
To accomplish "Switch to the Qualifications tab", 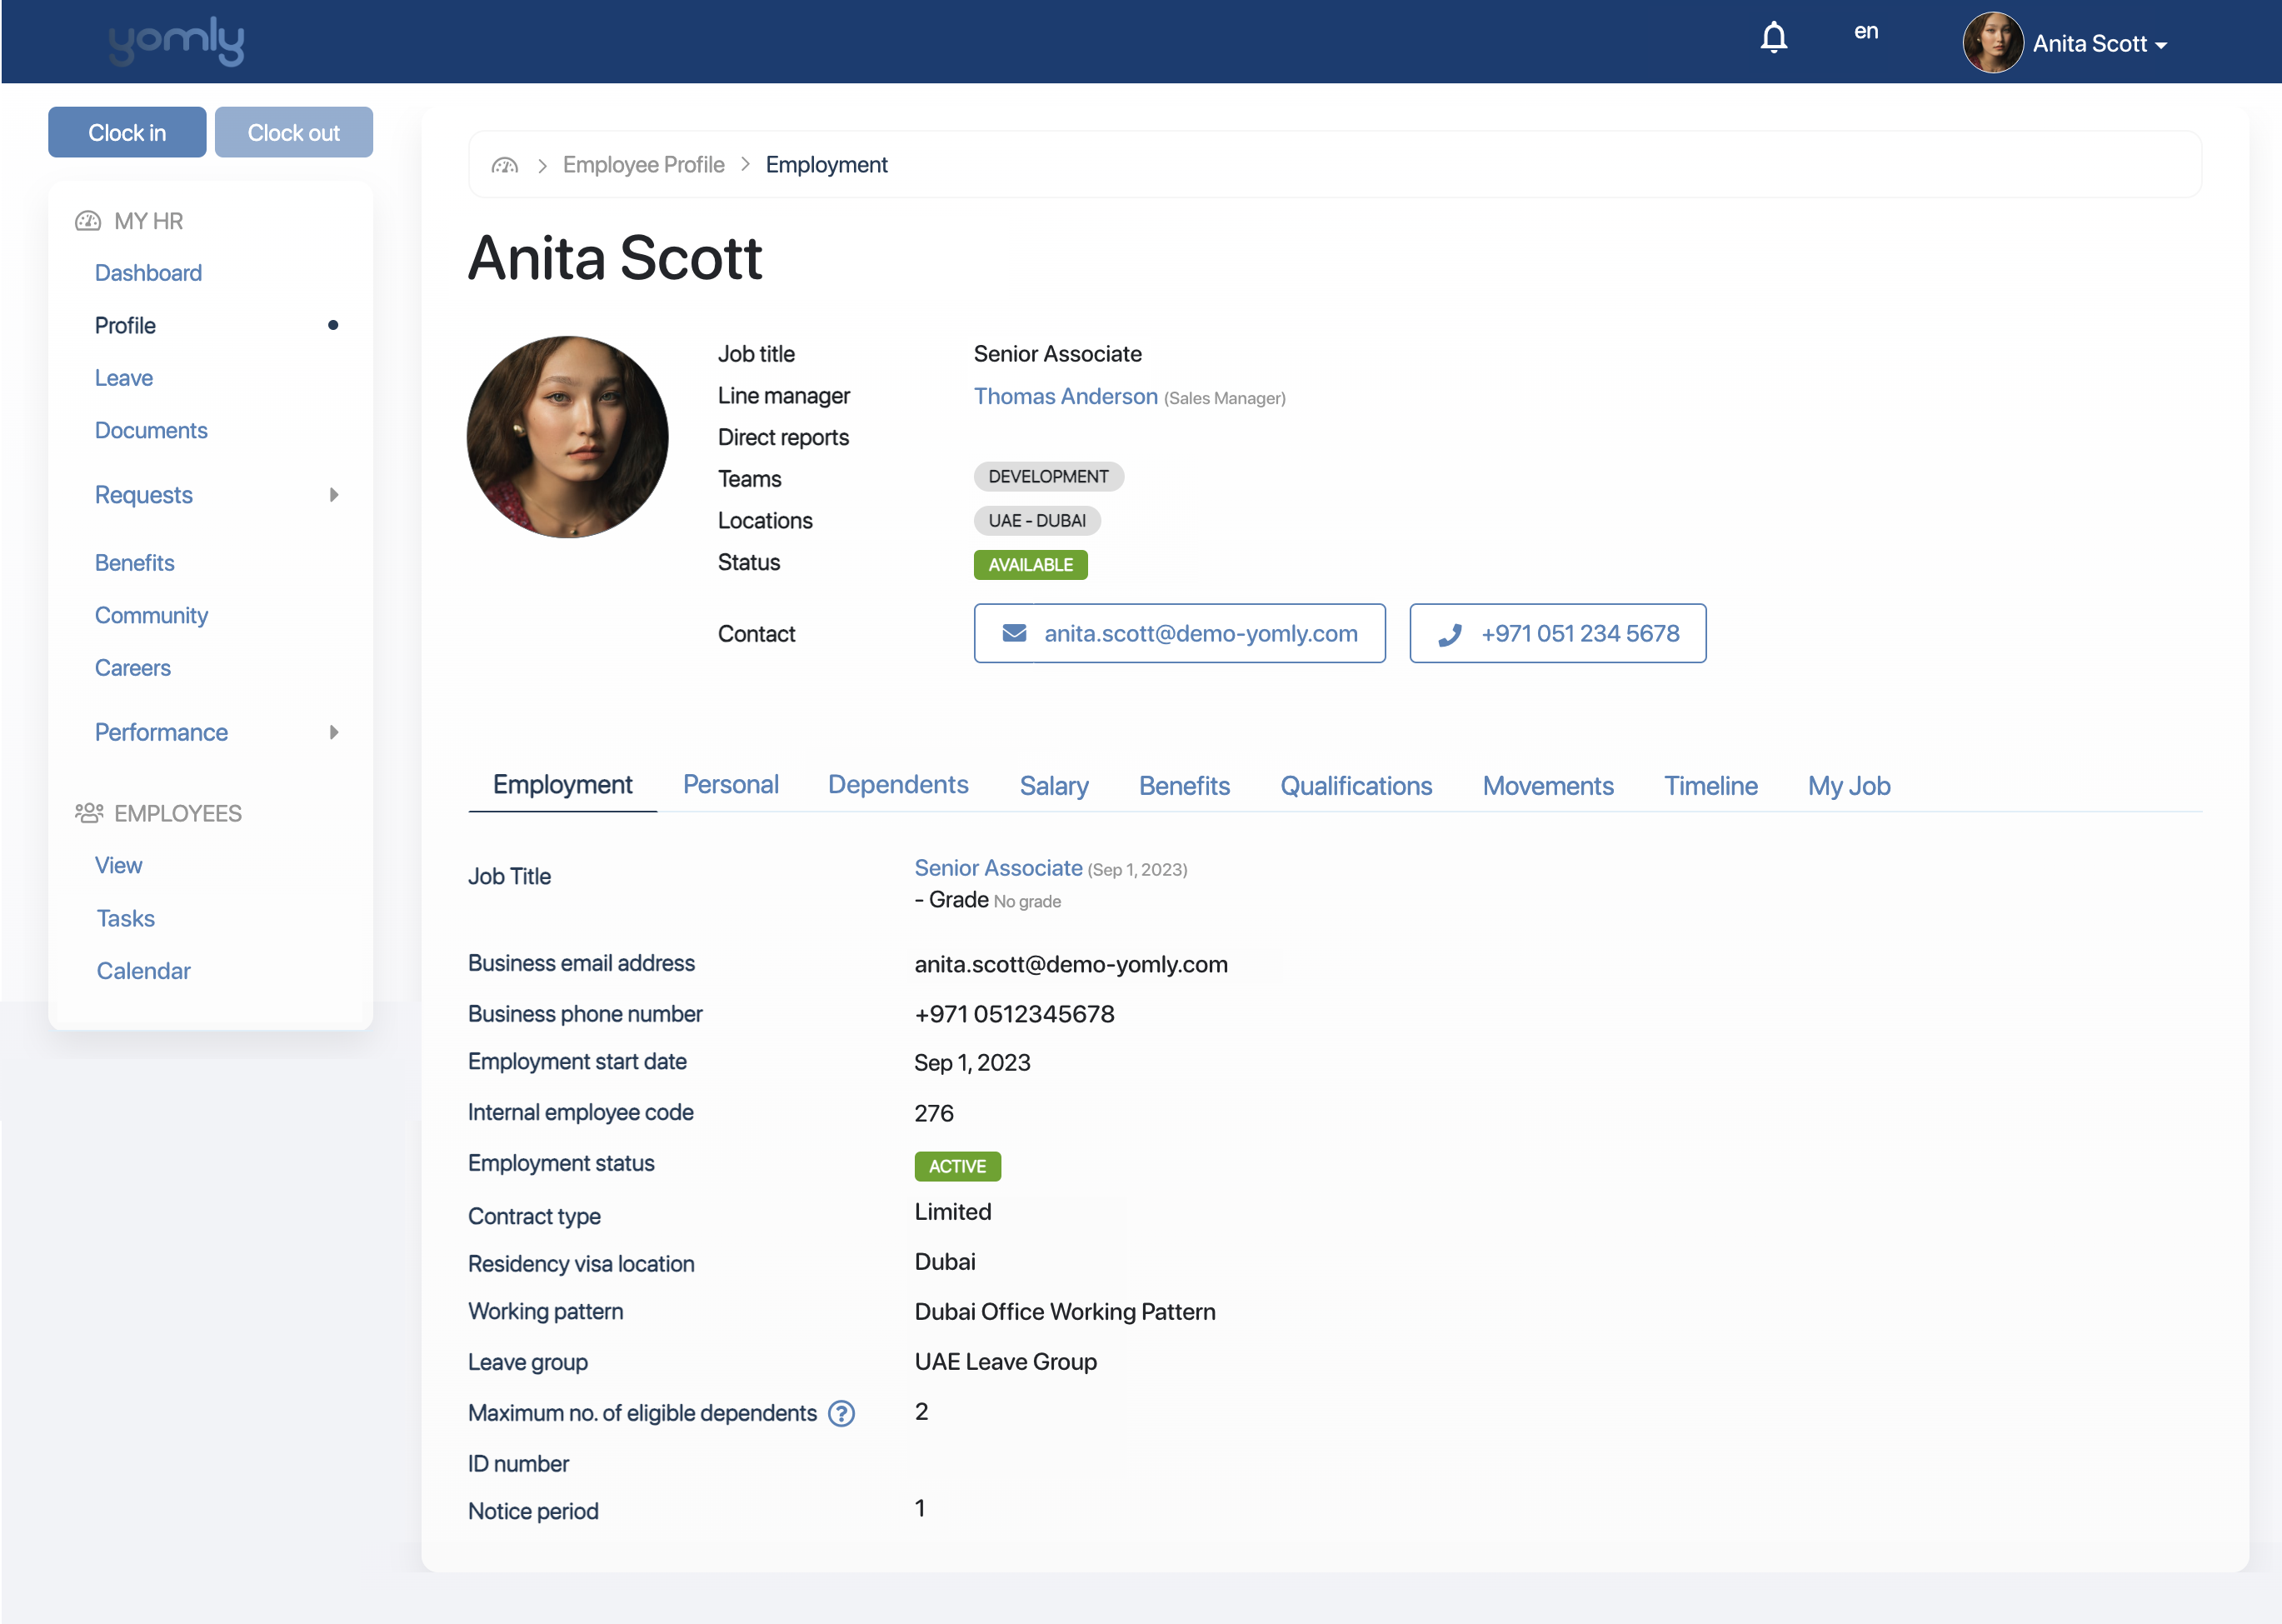I will pyautogui.click(x=1356, y=786).
